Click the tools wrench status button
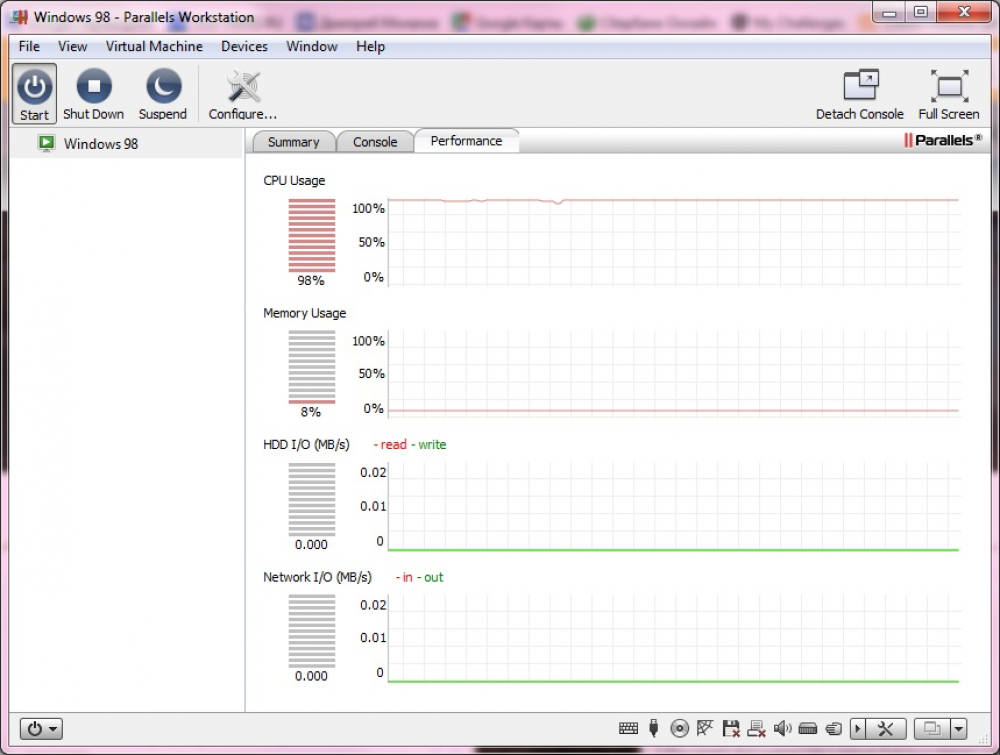Image resolution: width=1000 pixels, height=755 pixels. click(x=886, y=728)
